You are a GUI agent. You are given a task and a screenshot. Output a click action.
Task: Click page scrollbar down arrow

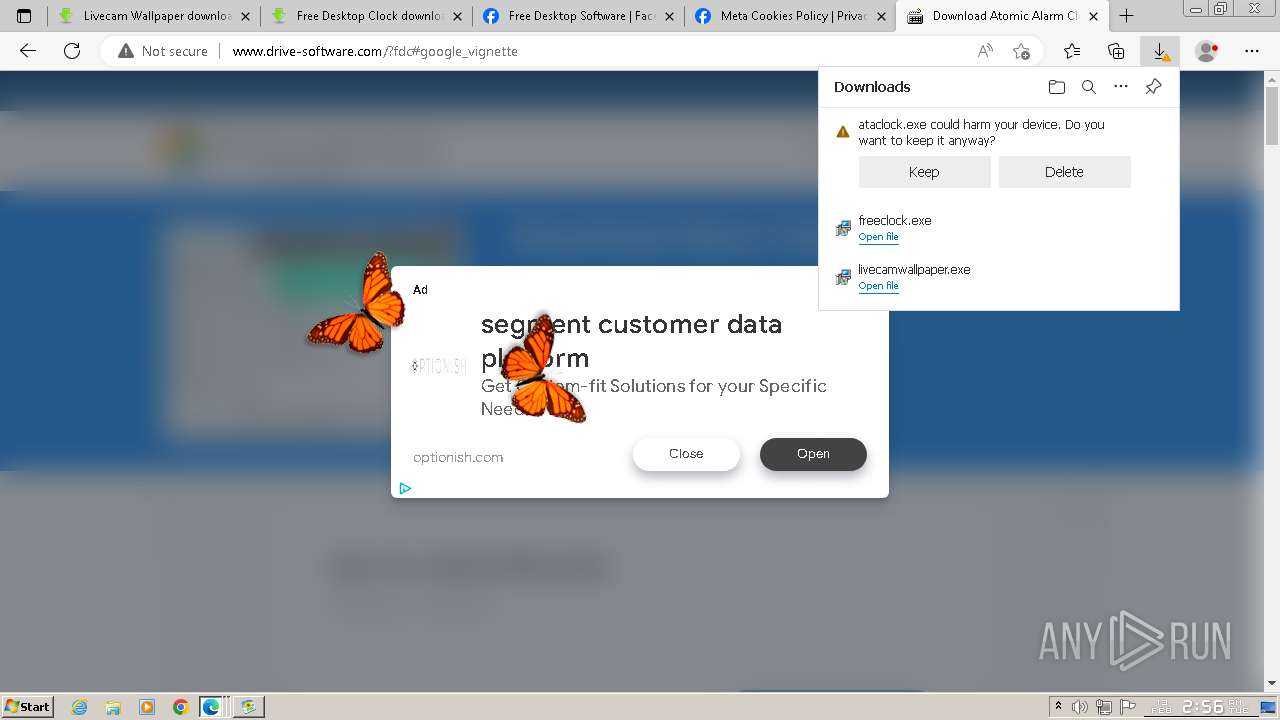coord(1272,683)
